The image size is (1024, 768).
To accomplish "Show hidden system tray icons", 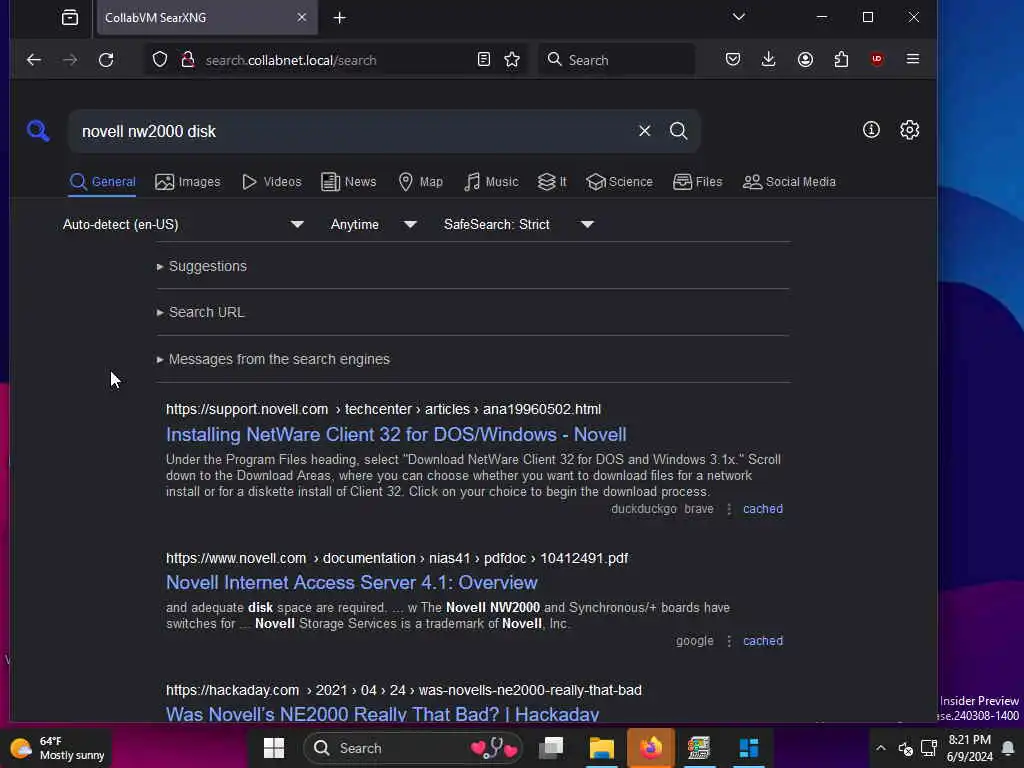I will coord(880,748).
